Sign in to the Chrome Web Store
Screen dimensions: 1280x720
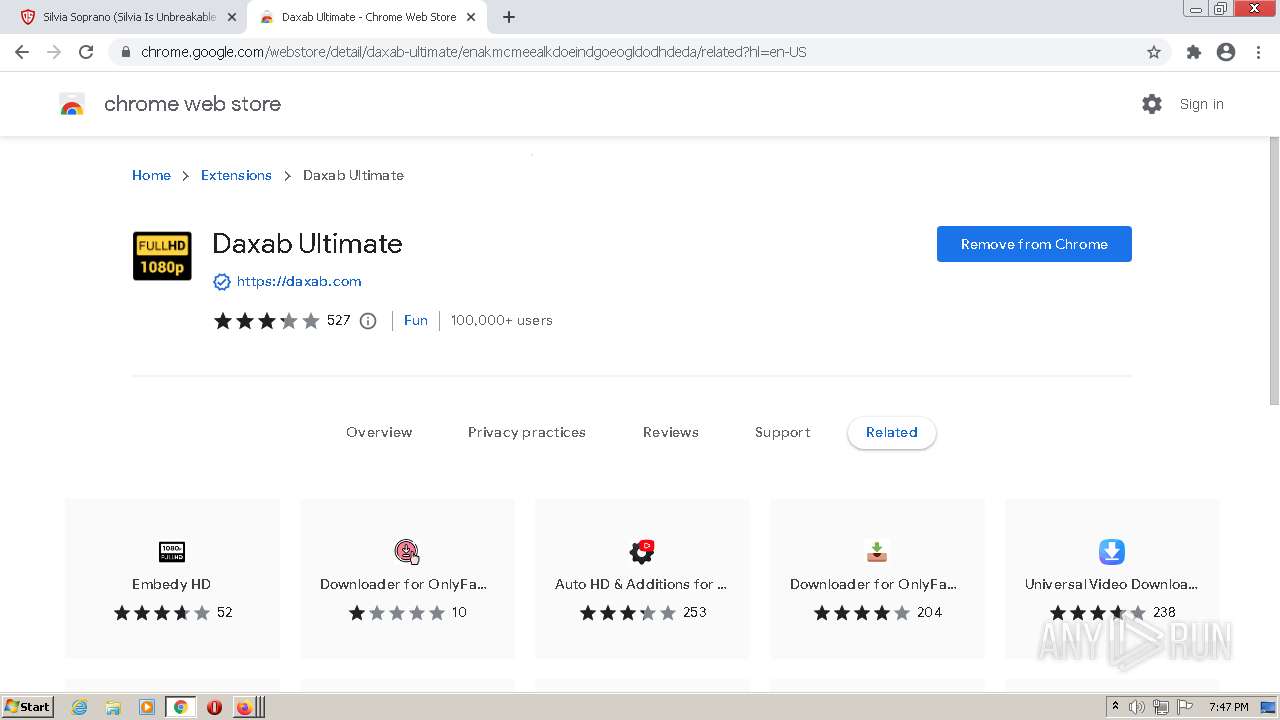click(1201, 104)
